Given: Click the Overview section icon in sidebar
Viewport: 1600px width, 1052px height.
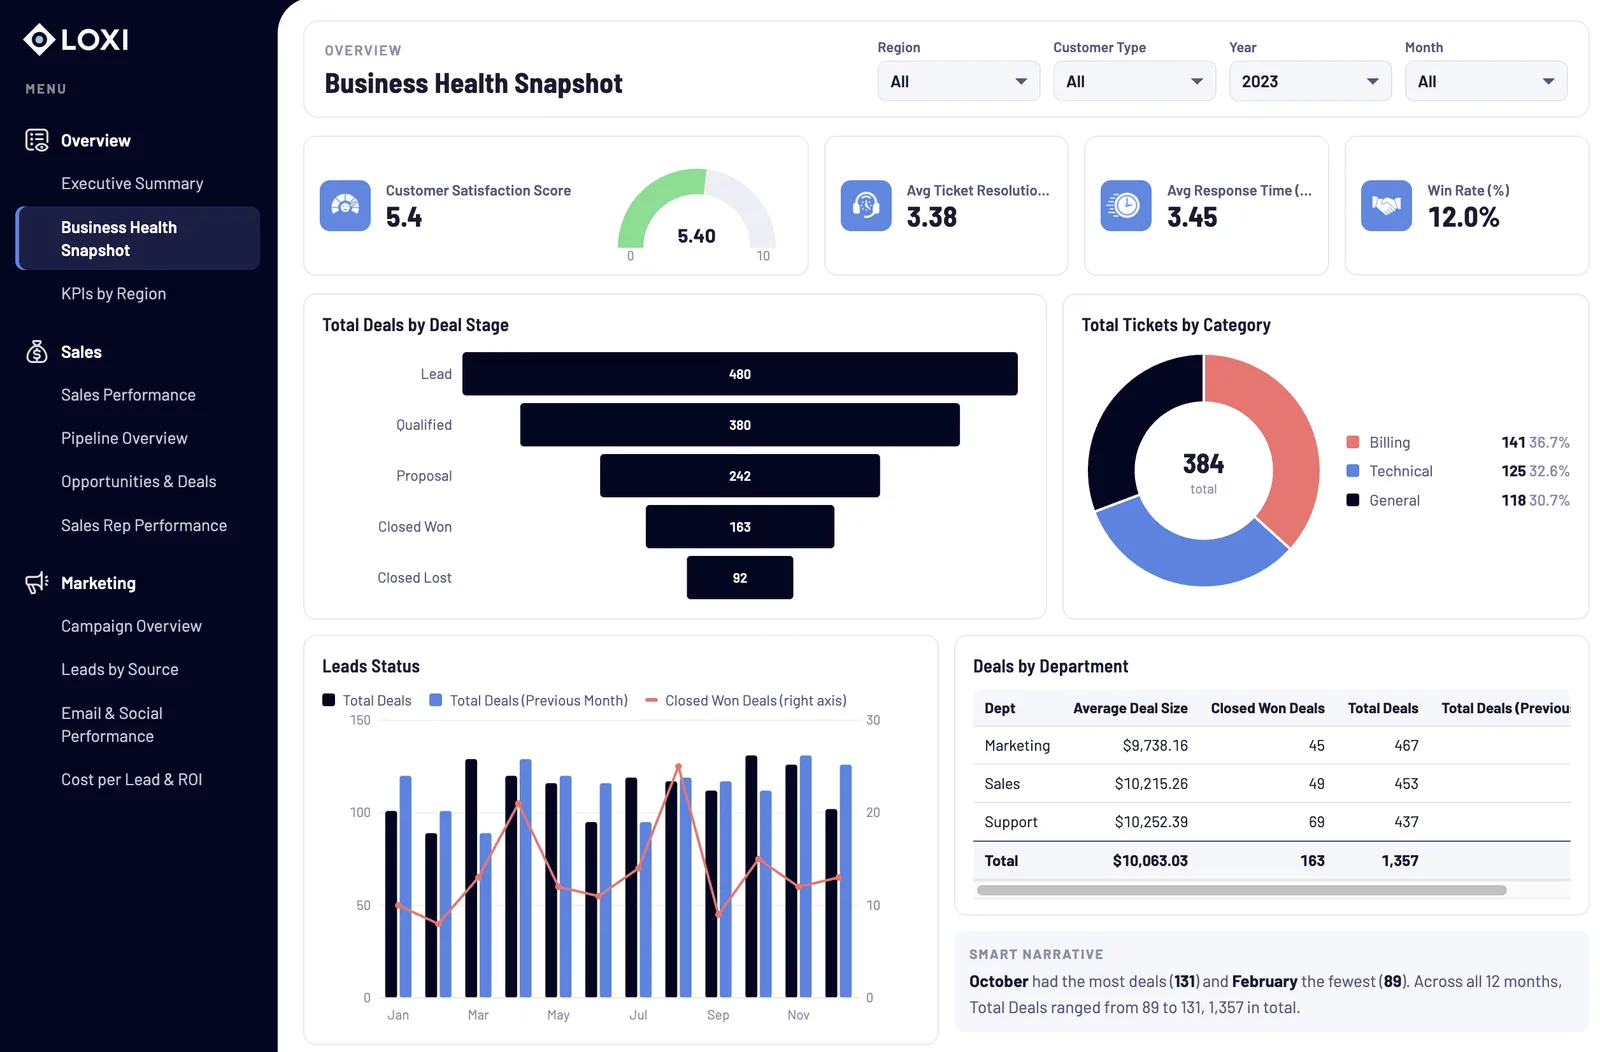Looking at the screenshot, I should (37, 140).
